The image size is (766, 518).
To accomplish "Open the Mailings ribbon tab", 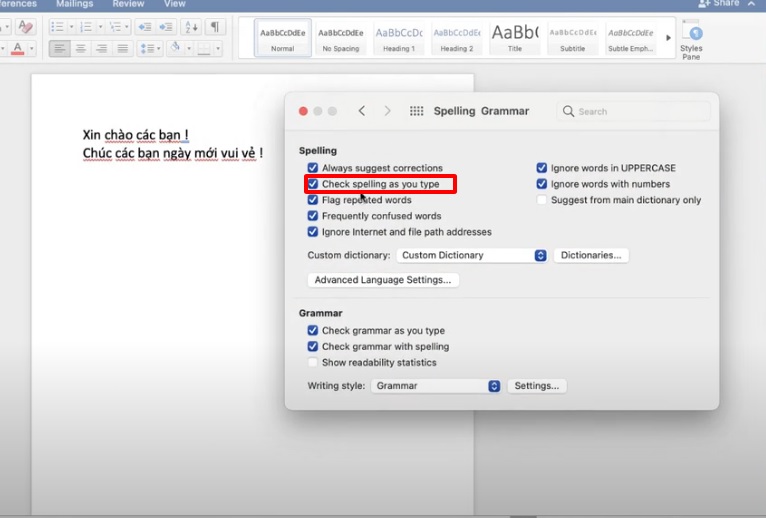I will [x=74, y=4].
